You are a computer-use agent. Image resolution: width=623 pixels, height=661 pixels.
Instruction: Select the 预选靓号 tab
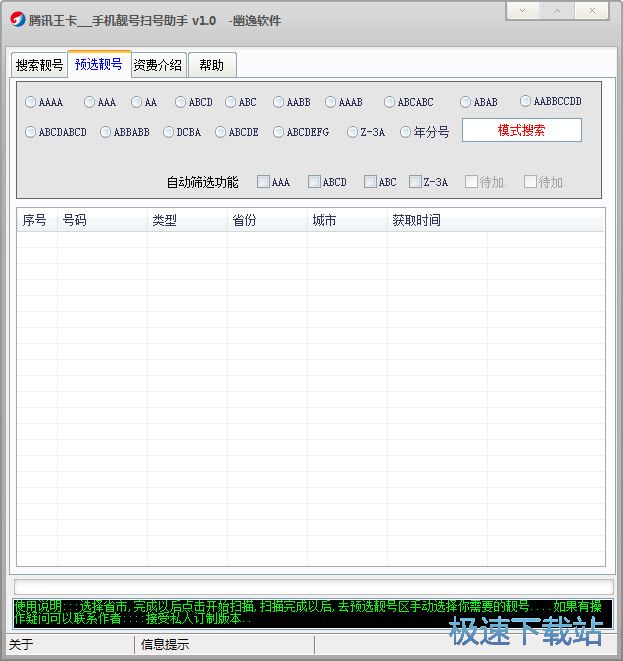point(99,64)
